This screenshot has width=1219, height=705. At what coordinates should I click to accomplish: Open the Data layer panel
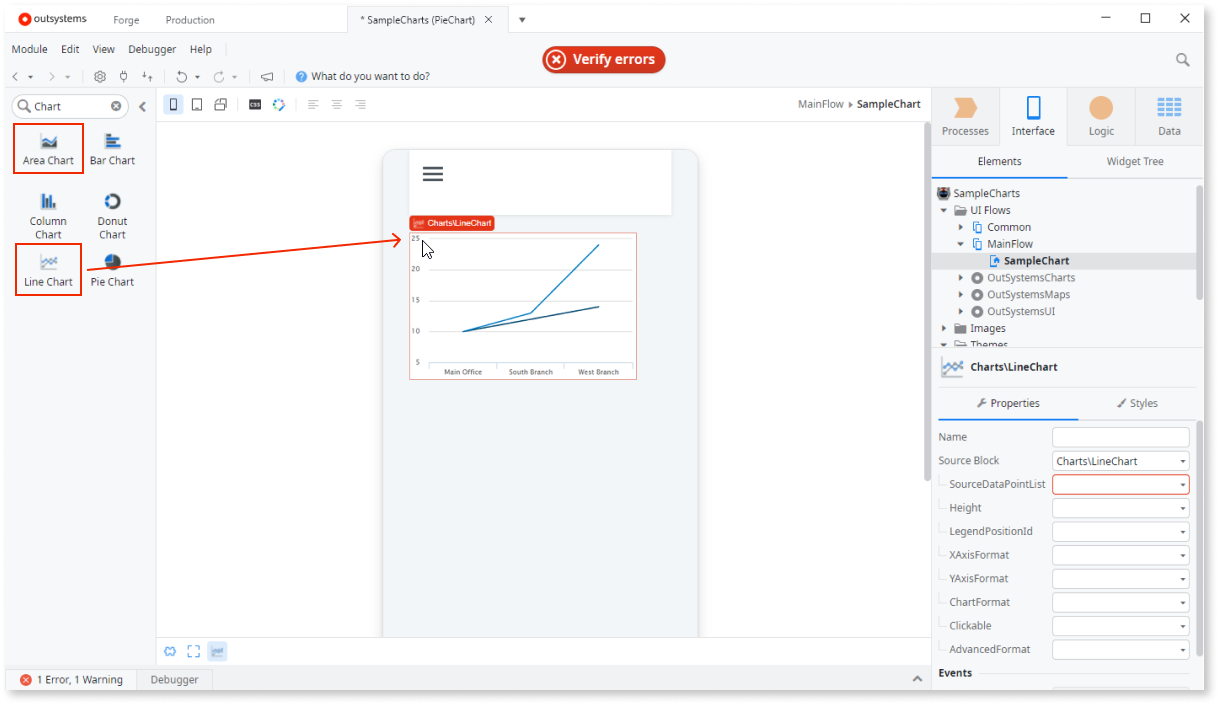(x=1168, y=115)
